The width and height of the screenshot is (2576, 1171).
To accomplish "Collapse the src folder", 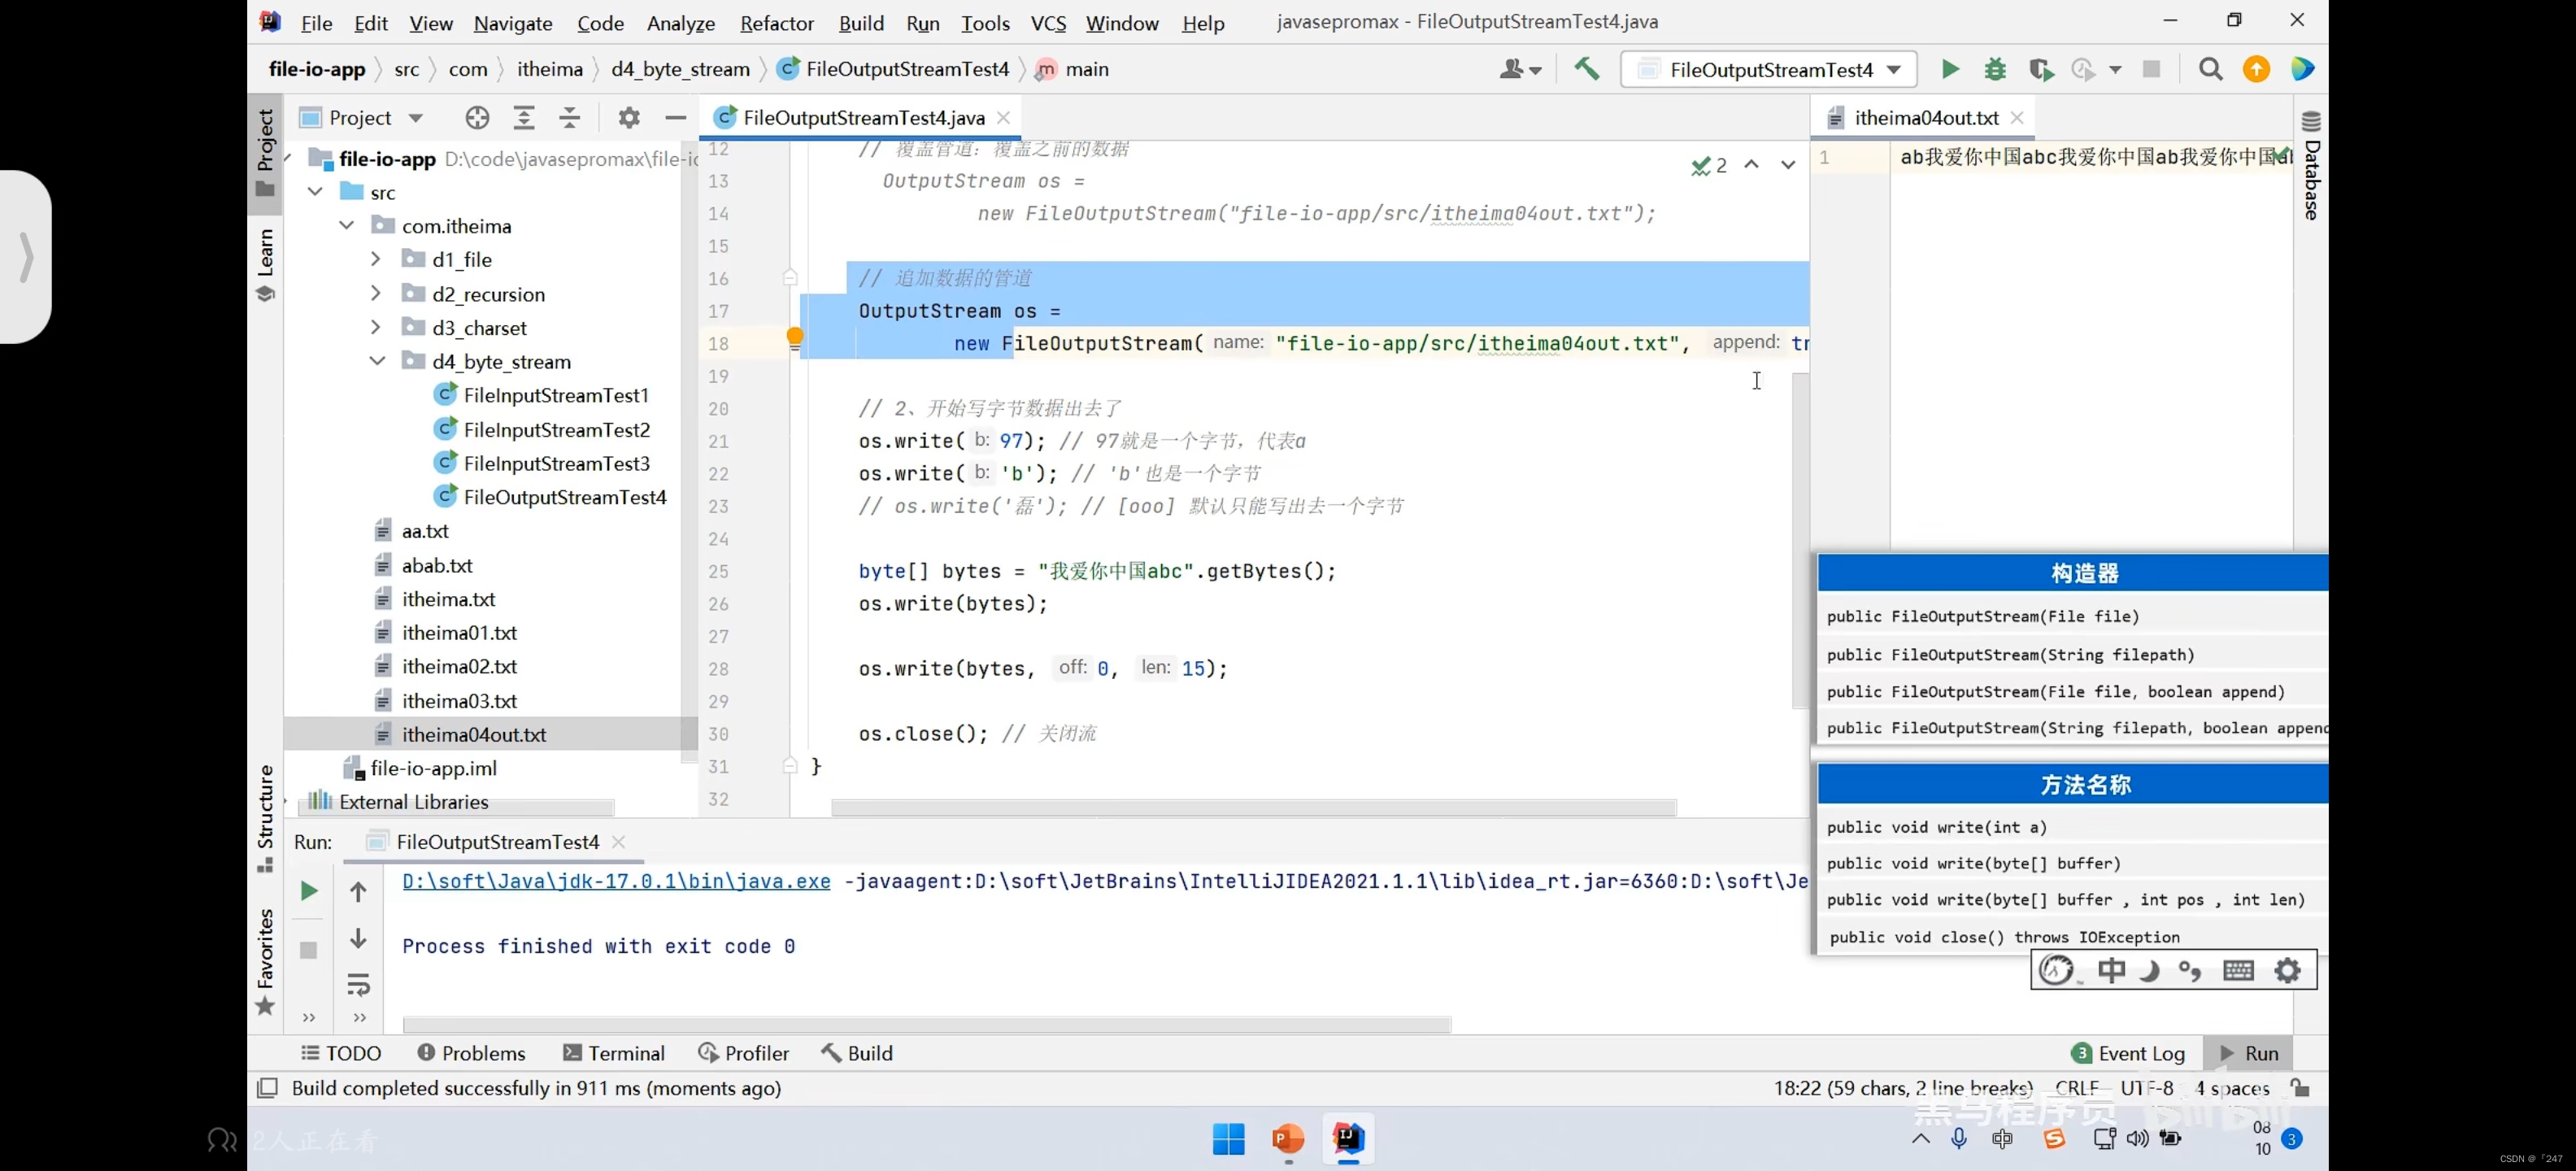I will pos(315,191).
